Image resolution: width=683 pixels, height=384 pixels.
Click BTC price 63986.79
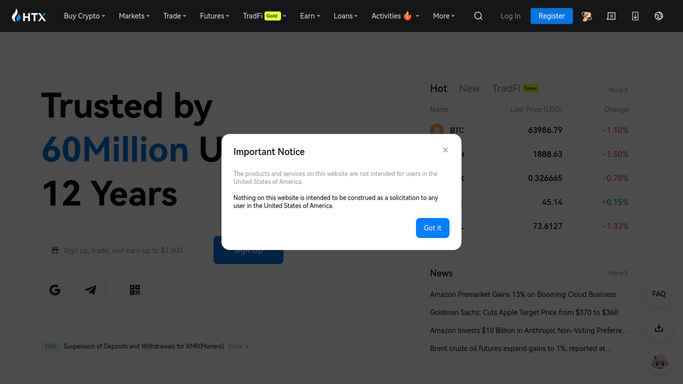545,130
